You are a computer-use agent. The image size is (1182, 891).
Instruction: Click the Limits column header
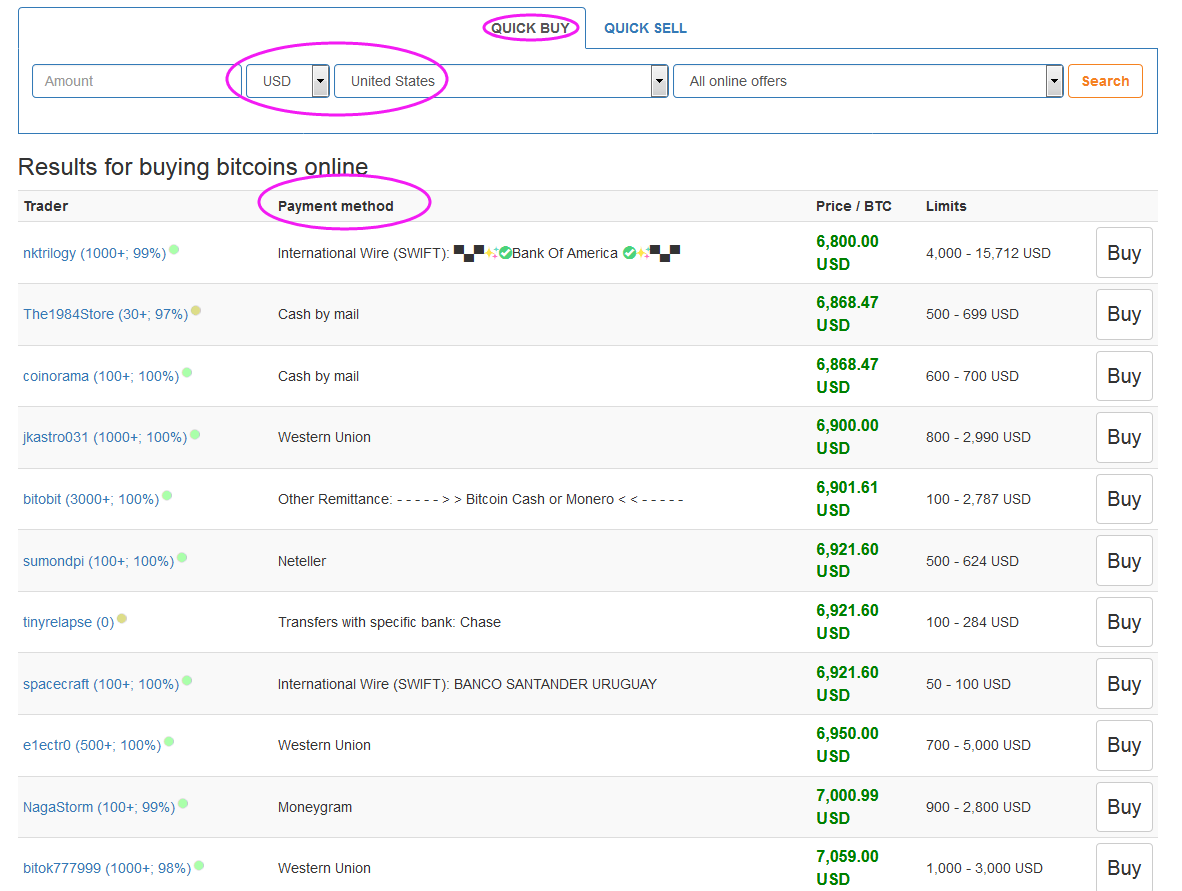(x=946, y=206)
